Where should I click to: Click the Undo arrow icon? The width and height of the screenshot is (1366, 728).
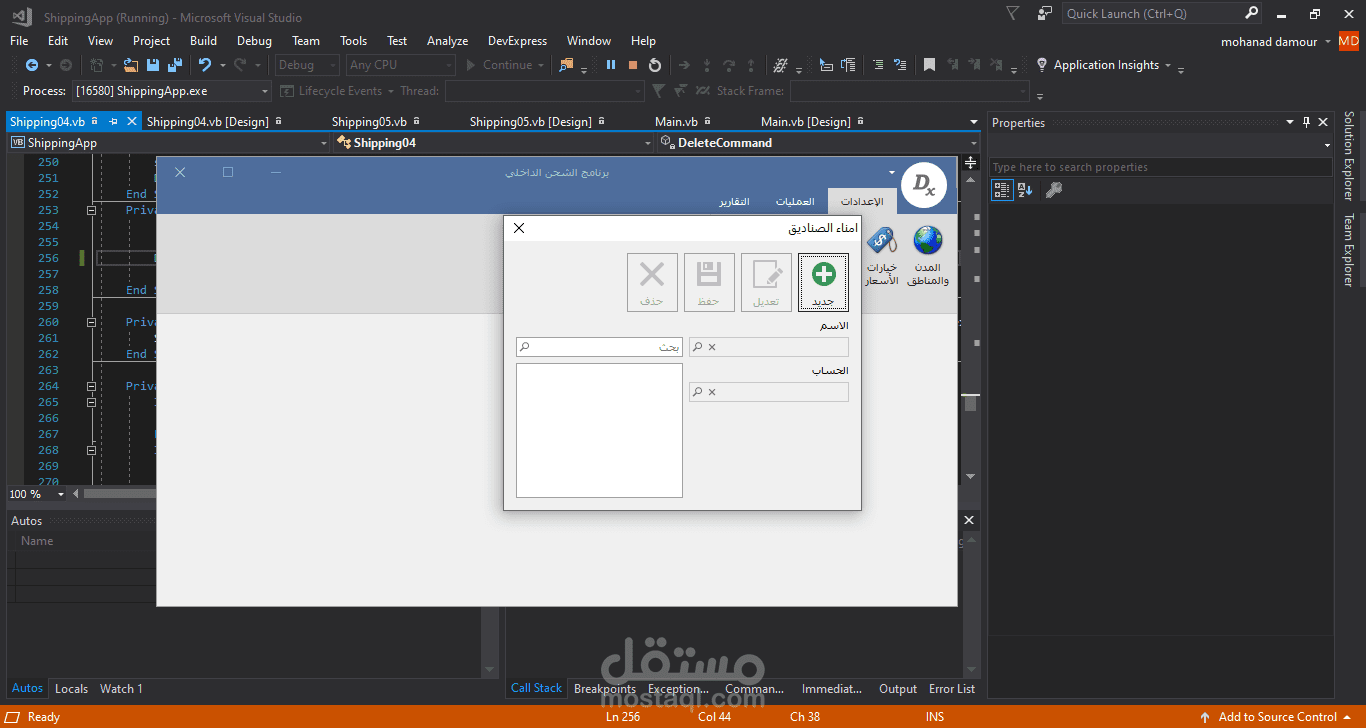click(205, 65)
